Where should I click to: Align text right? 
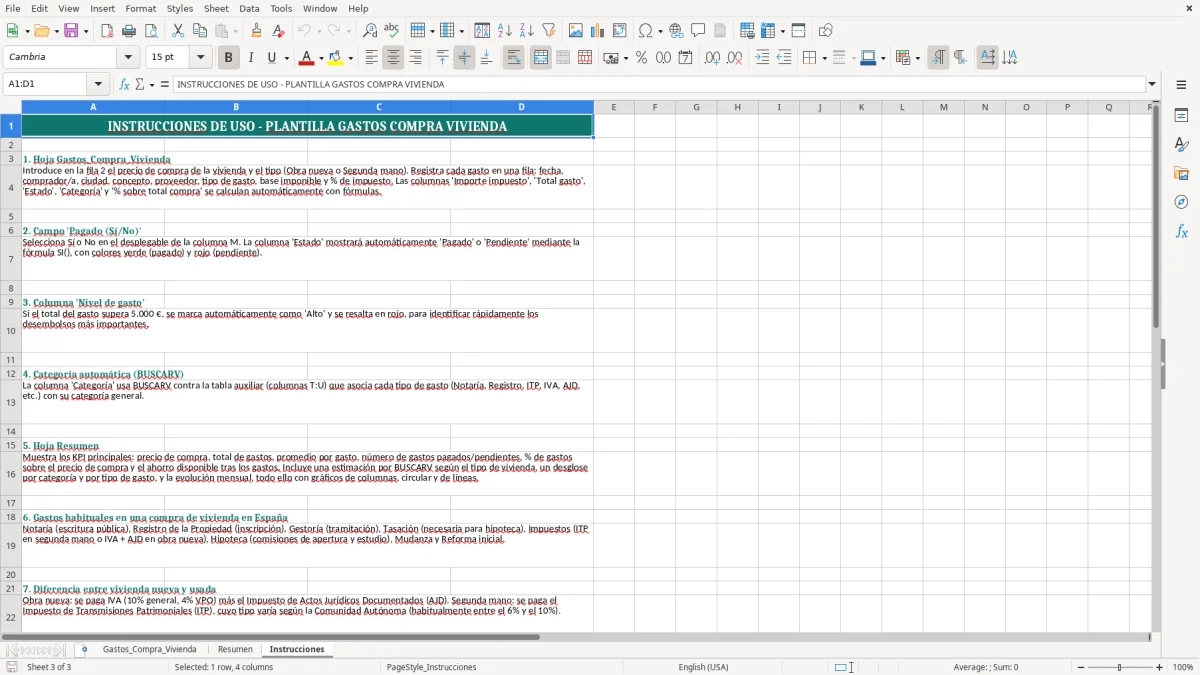pyautogui.click(x=415, y=58)
